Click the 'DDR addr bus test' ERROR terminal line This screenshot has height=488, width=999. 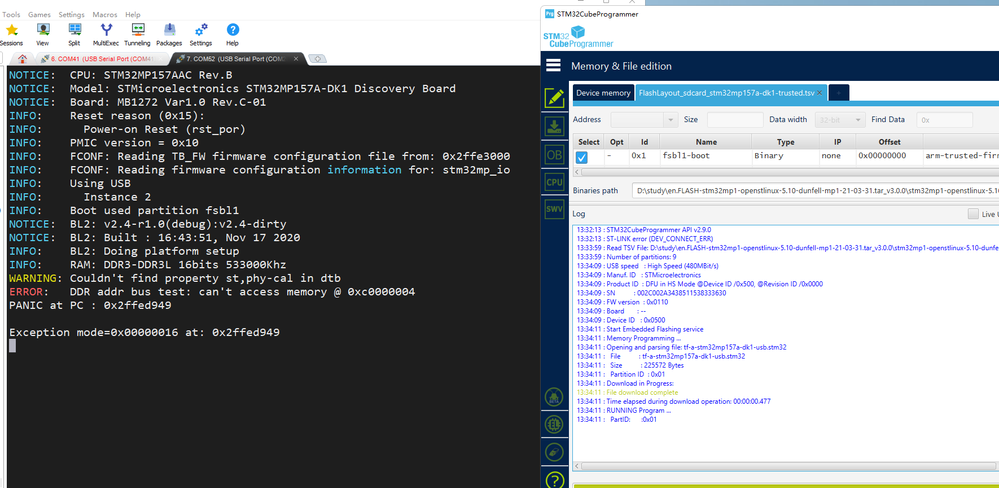[x=212, y=292]
